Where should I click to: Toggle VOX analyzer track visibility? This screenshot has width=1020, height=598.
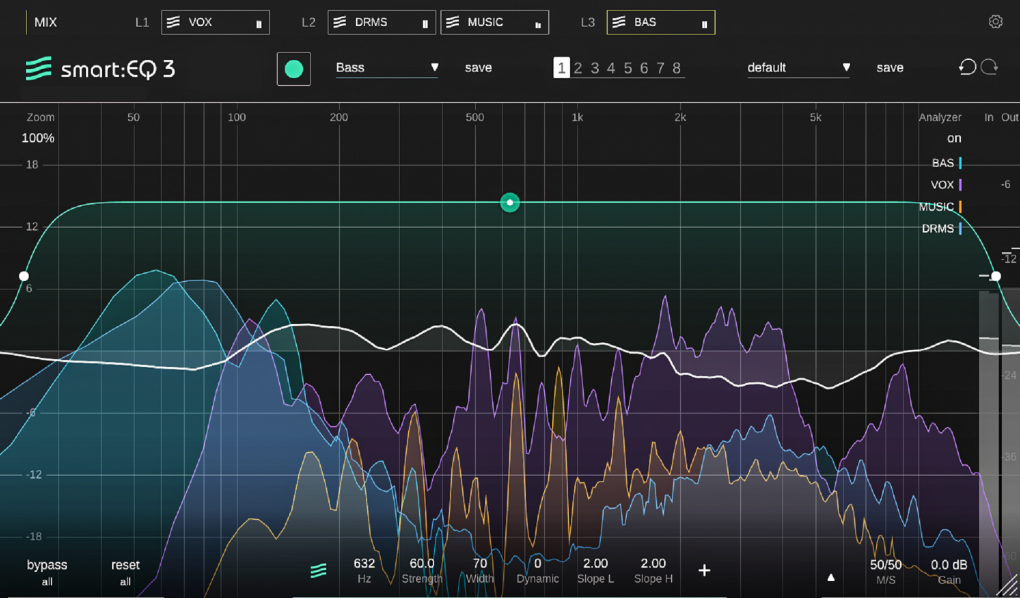(x=946, y=185)
